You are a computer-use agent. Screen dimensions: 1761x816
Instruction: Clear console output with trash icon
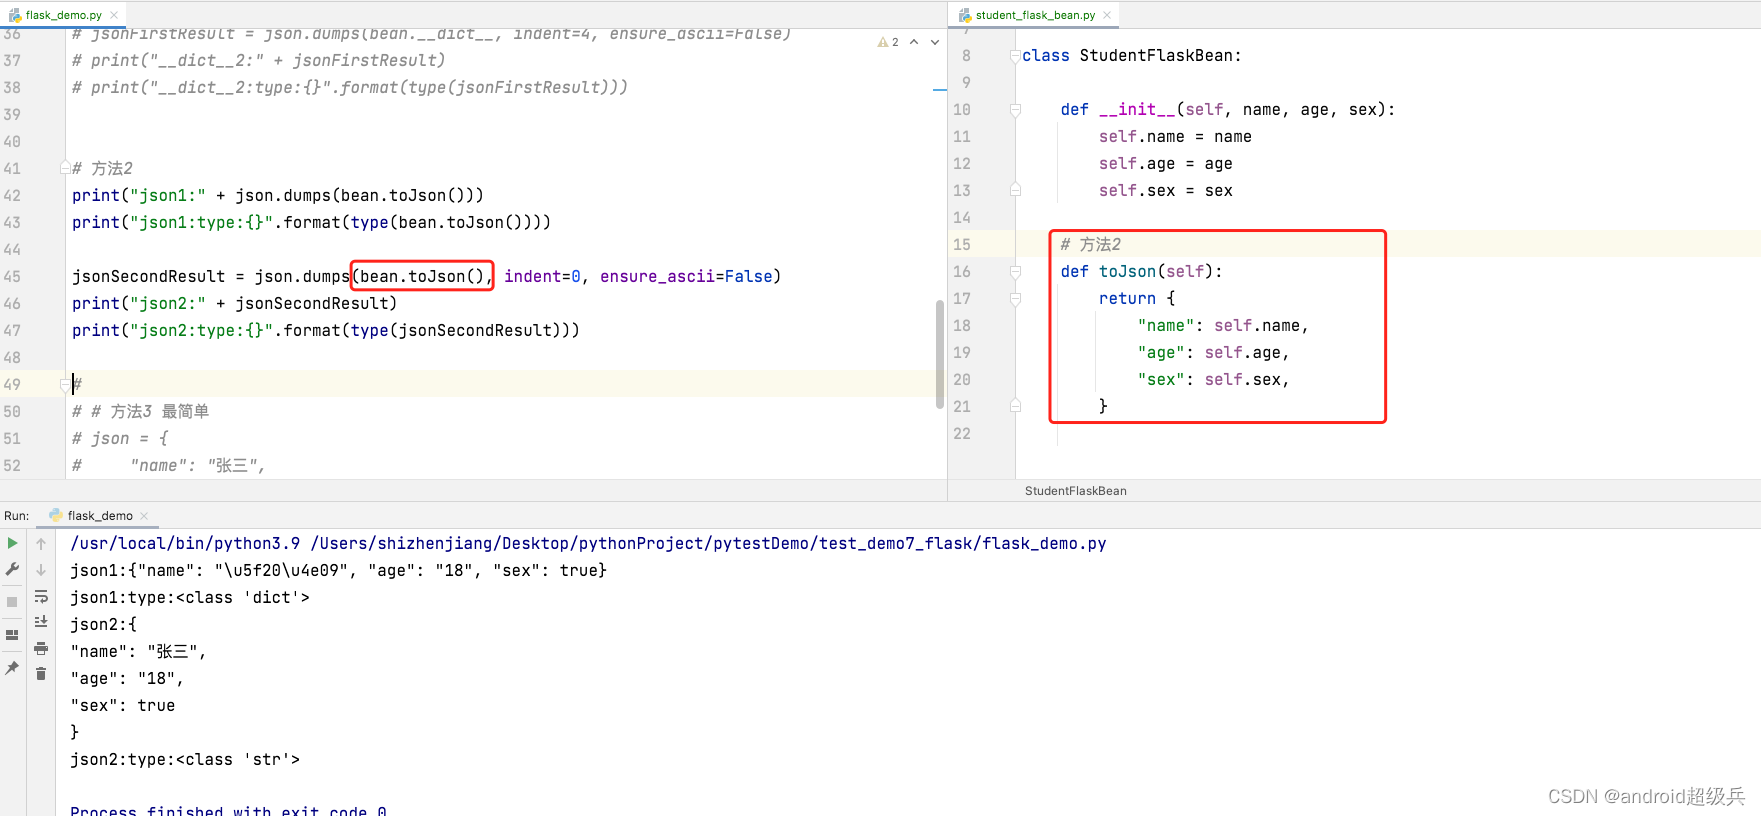click(x=41, y=674)
